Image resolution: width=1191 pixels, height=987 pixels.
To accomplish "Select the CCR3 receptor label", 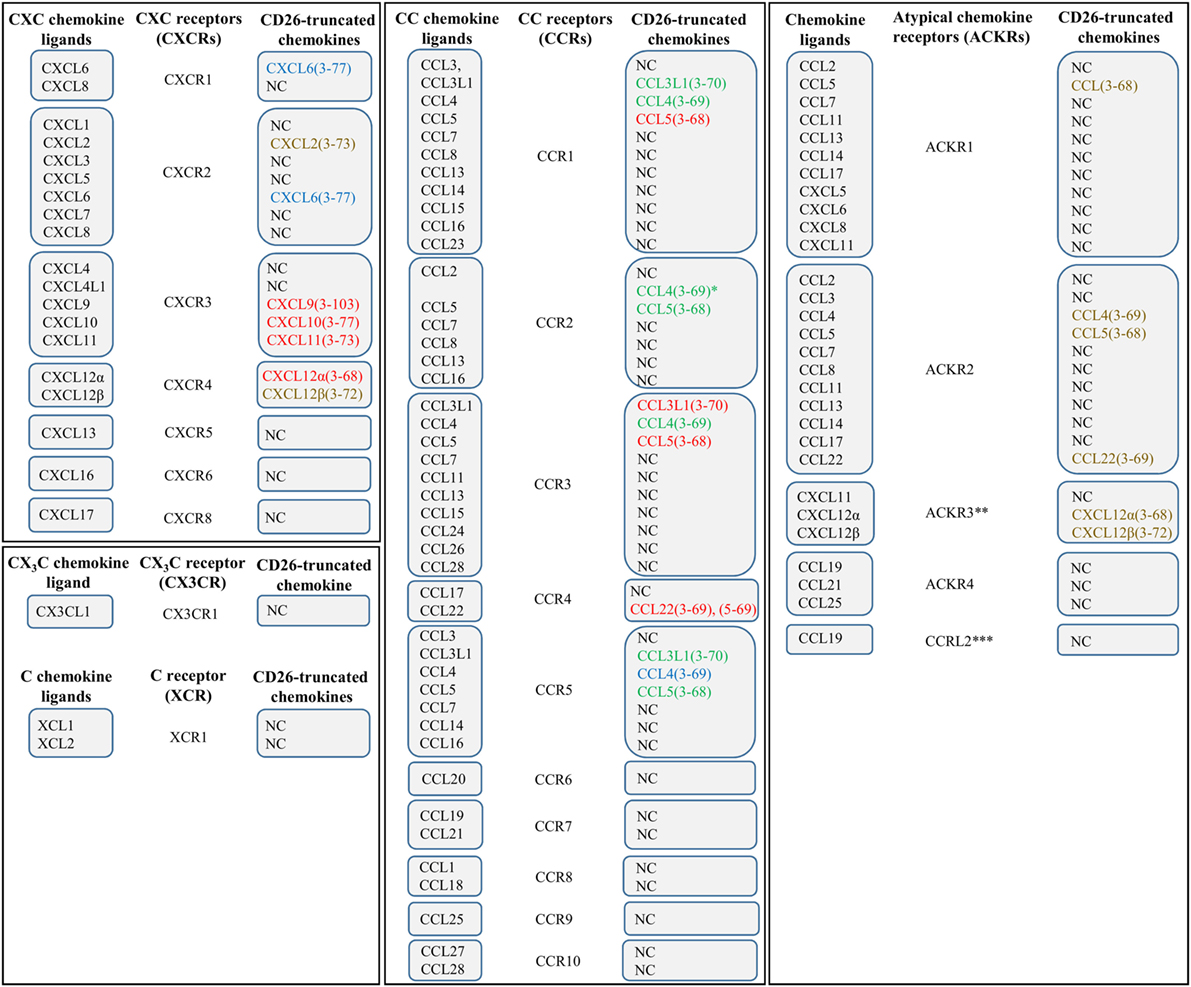I will pyautogui.click(x=552, y=484).
